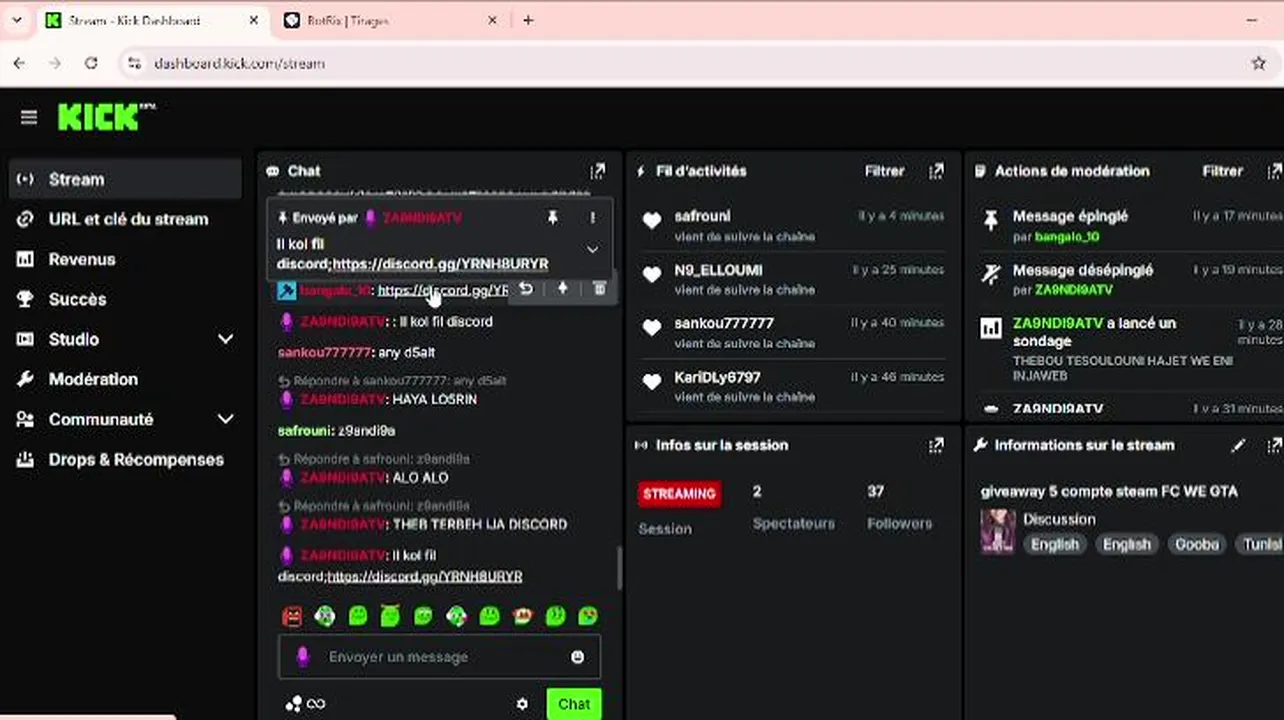
Task: Click username sankou777777 in chat
Action: click(x=324, y=352)
